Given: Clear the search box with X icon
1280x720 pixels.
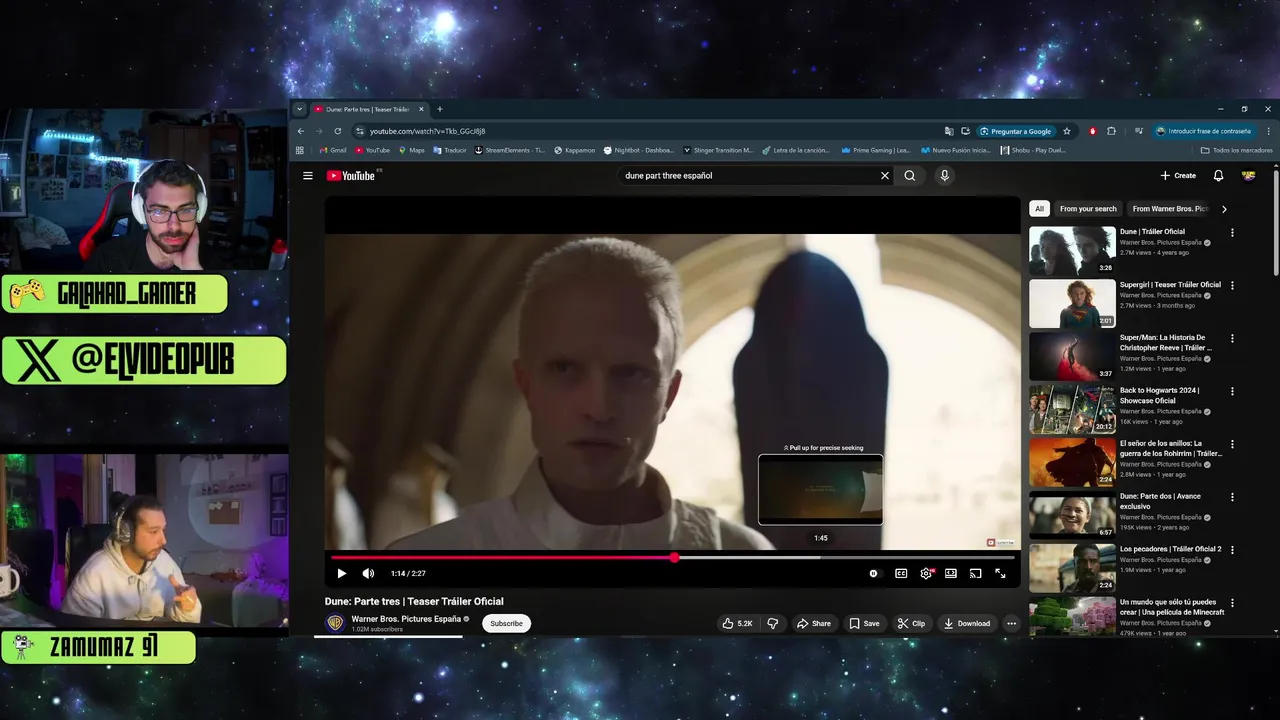Looking at the screenshot, I should (884, 176).
